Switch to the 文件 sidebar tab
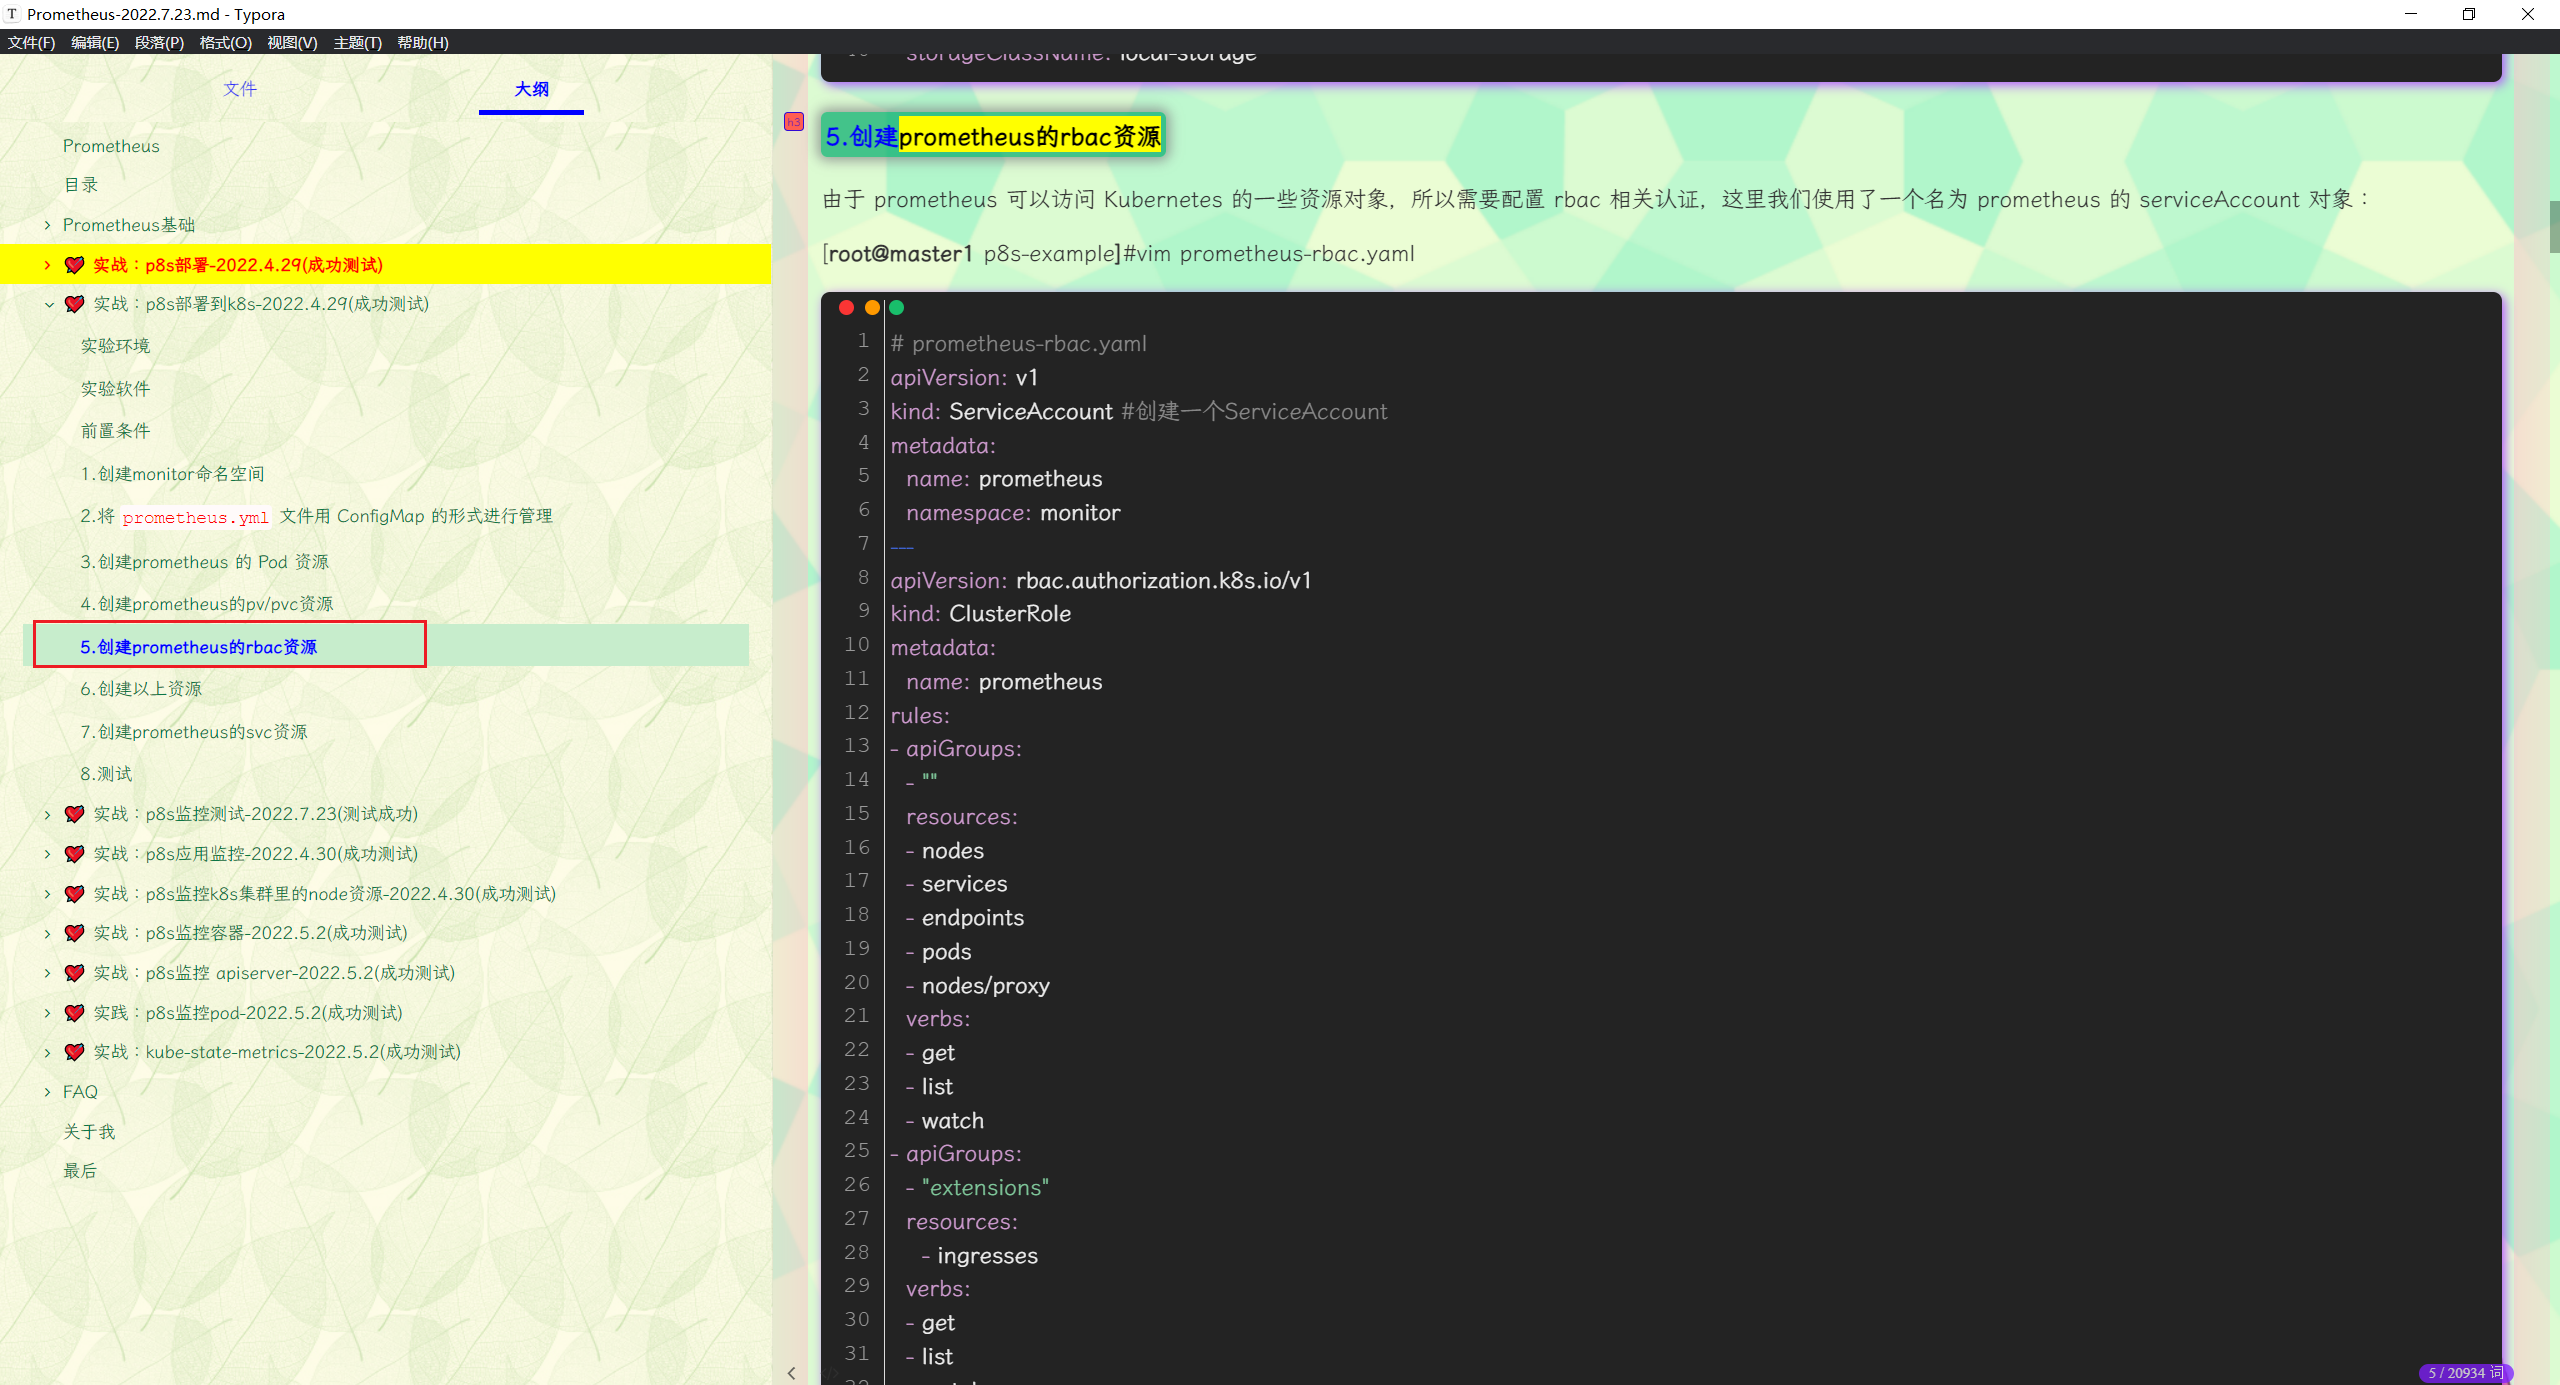The width and height of the screenshot is (2560, 1385). click(x=240, y=89)
